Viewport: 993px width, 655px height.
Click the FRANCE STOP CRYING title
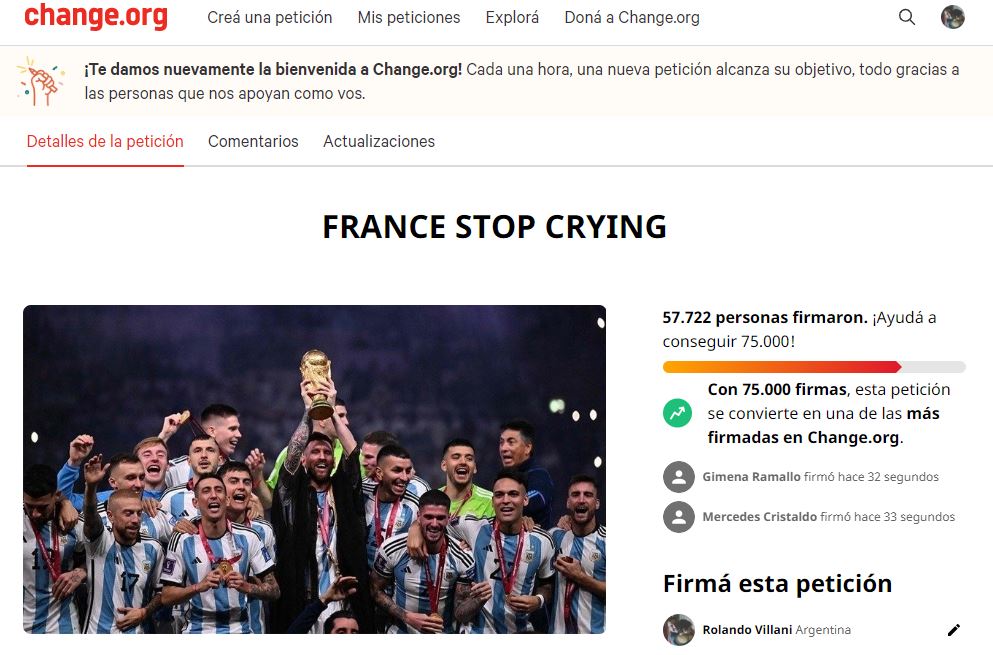[x=495, y=227]
